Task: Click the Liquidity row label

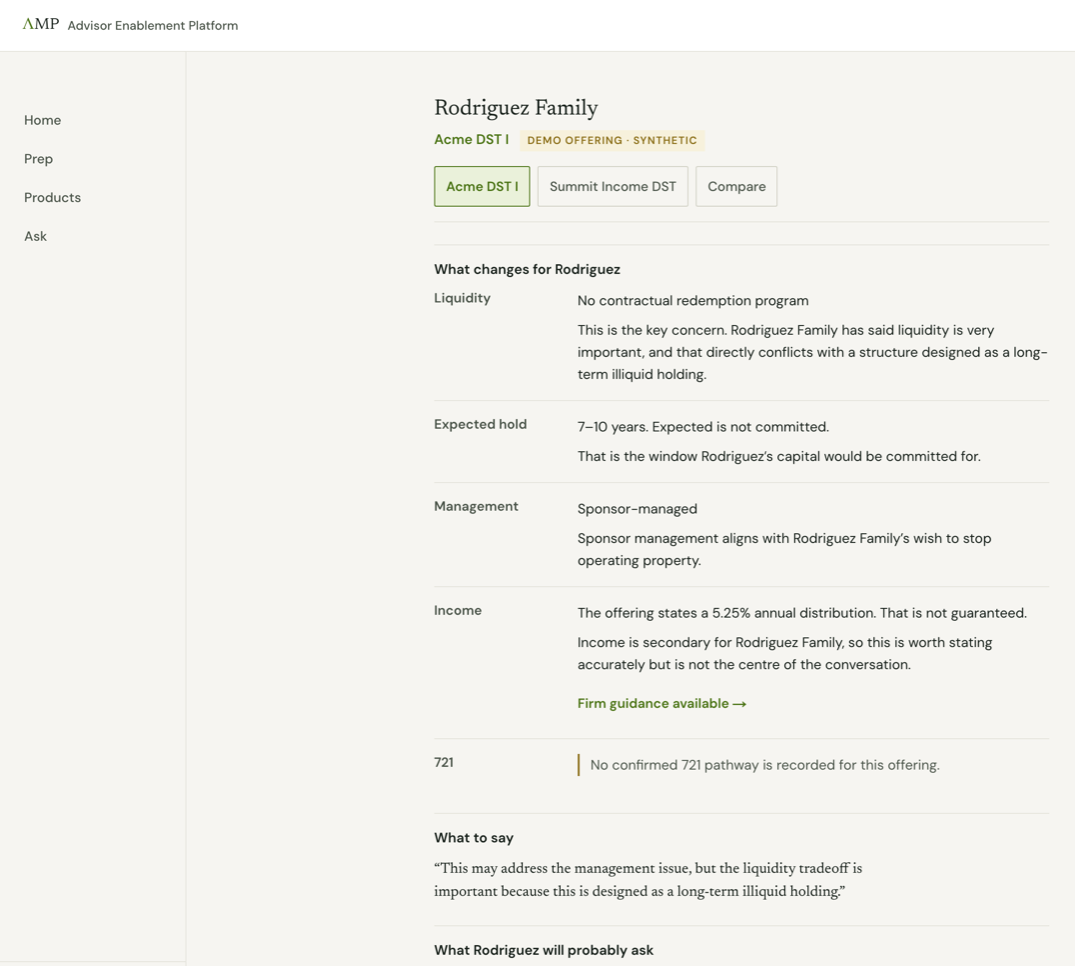Action: [x=462, y=298]
